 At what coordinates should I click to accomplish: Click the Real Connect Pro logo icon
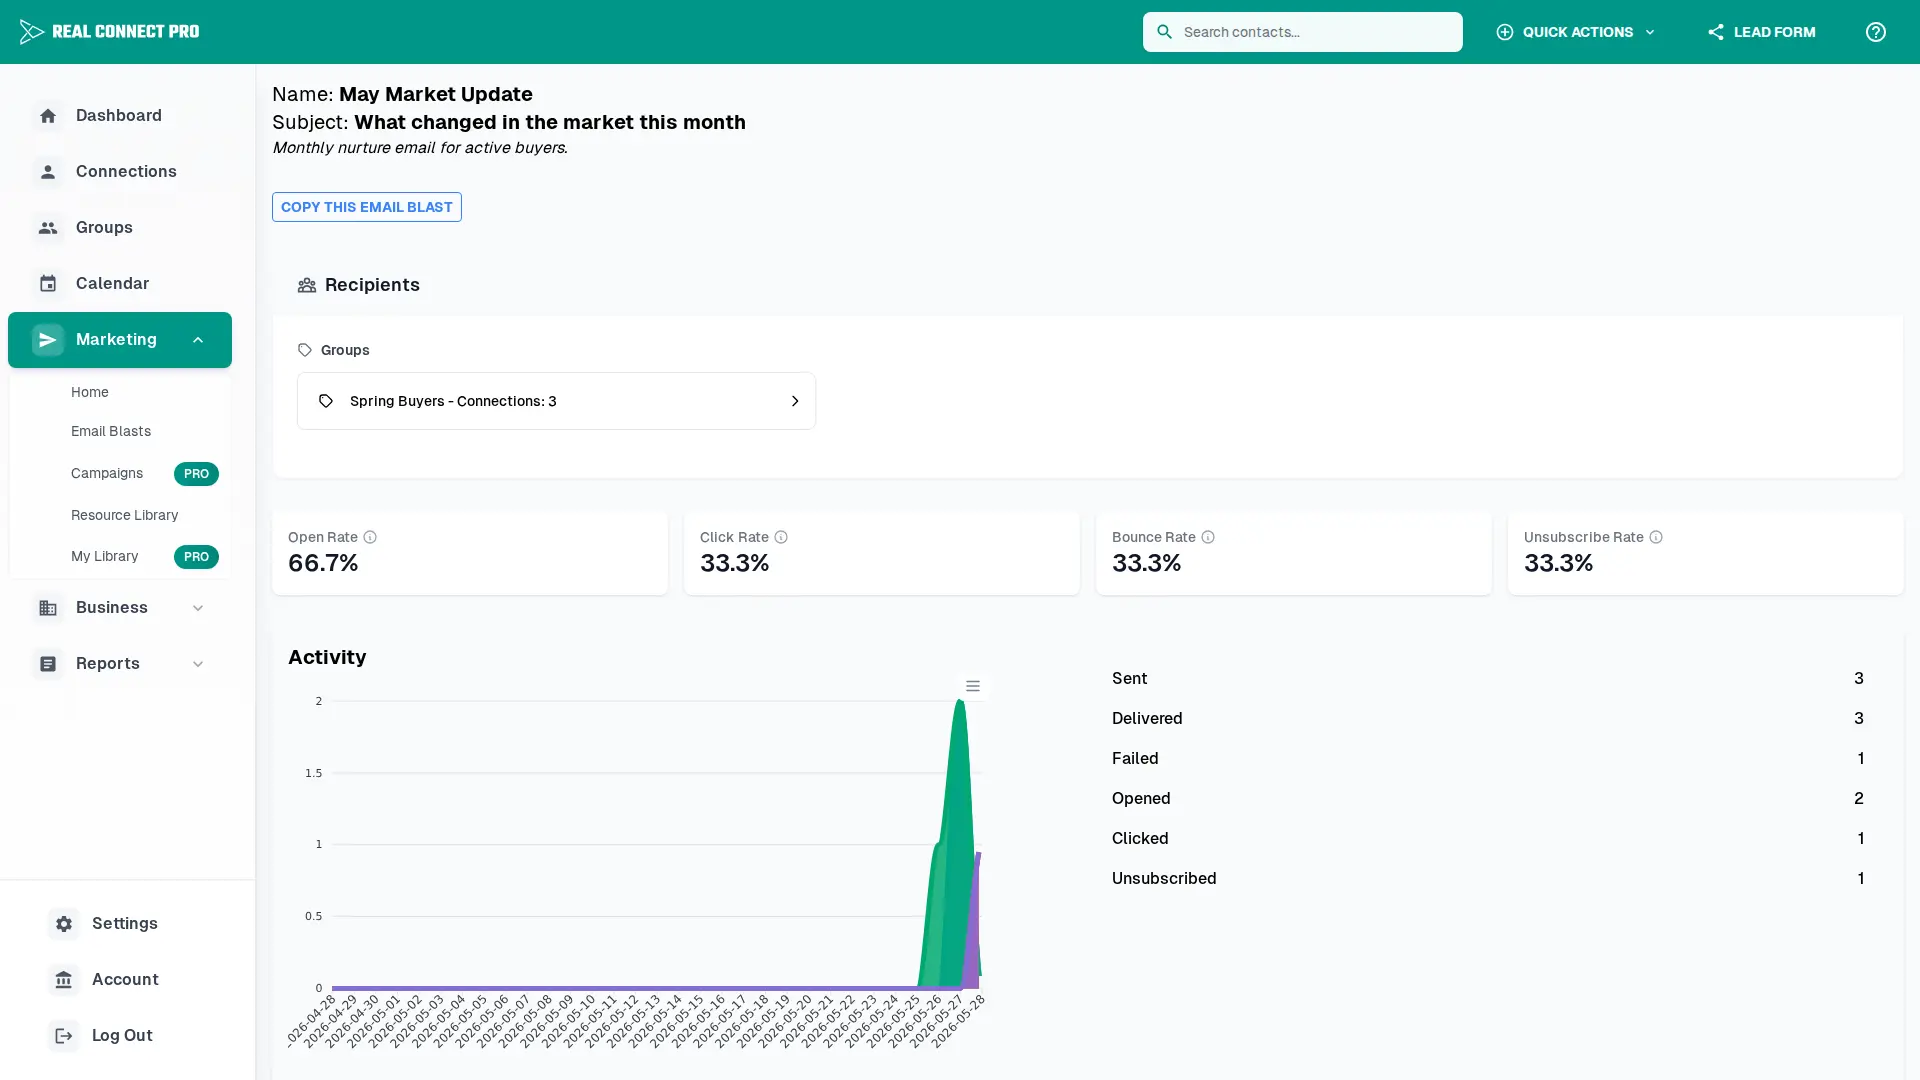[x=31, y=32]
